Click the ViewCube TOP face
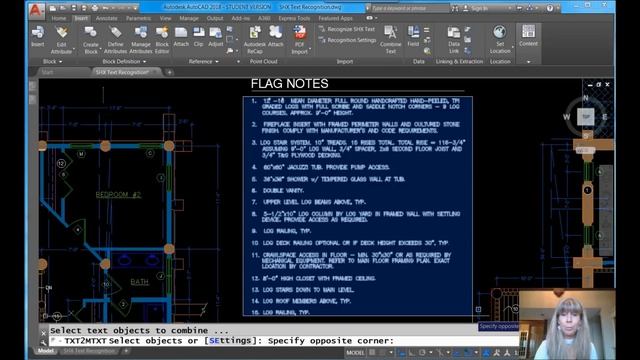Viewport: 640px width, 360px height. pos(586,117)
